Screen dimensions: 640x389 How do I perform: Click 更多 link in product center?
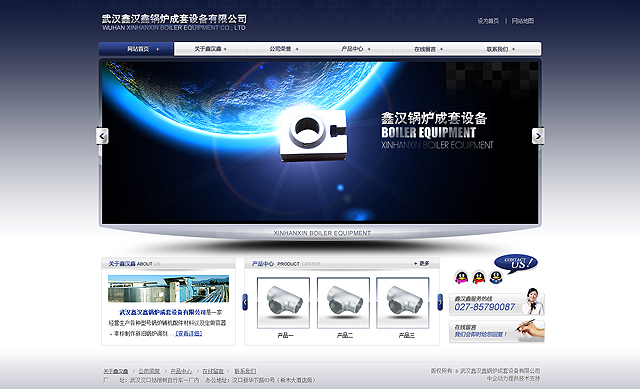(x=422, y=264)
